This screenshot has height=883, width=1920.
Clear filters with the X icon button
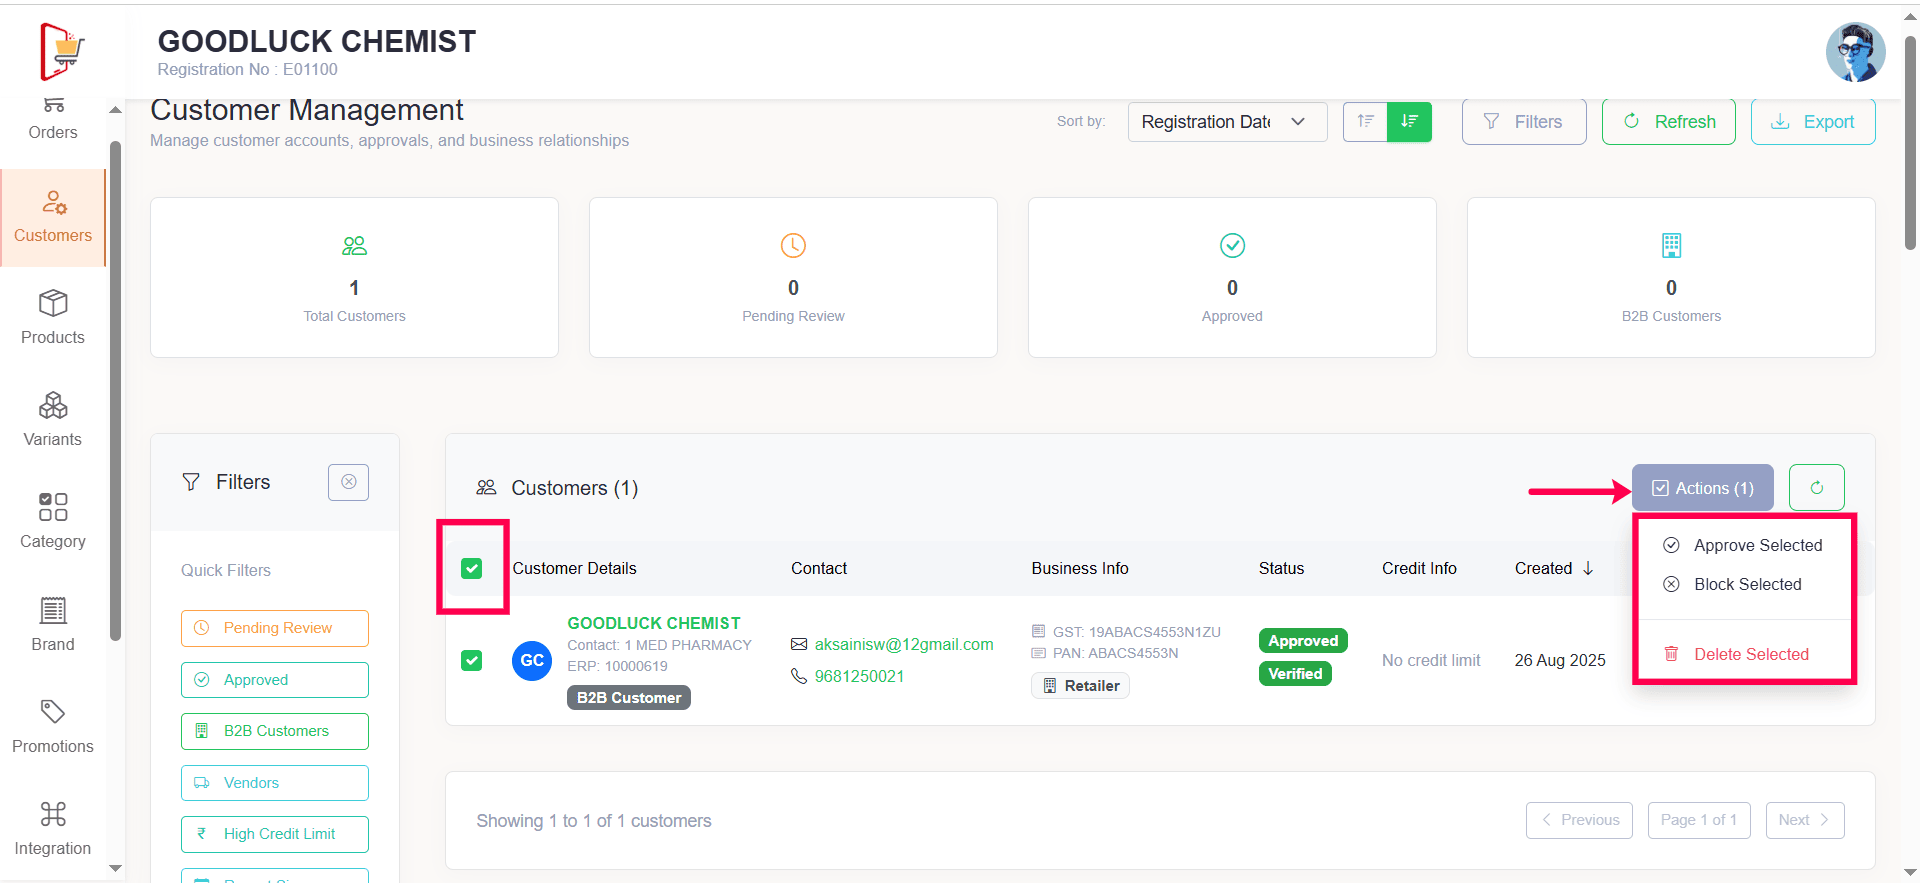point(348,482)
